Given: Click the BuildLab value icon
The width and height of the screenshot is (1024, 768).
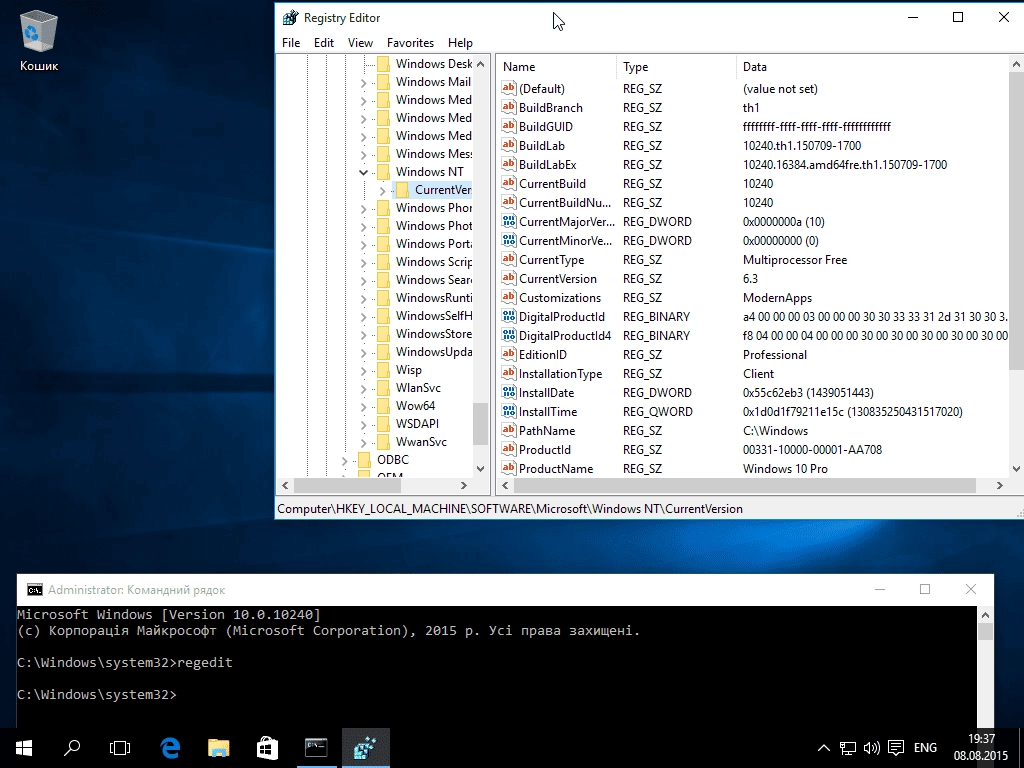Looking at the screenshot, I should click(509, 145).
